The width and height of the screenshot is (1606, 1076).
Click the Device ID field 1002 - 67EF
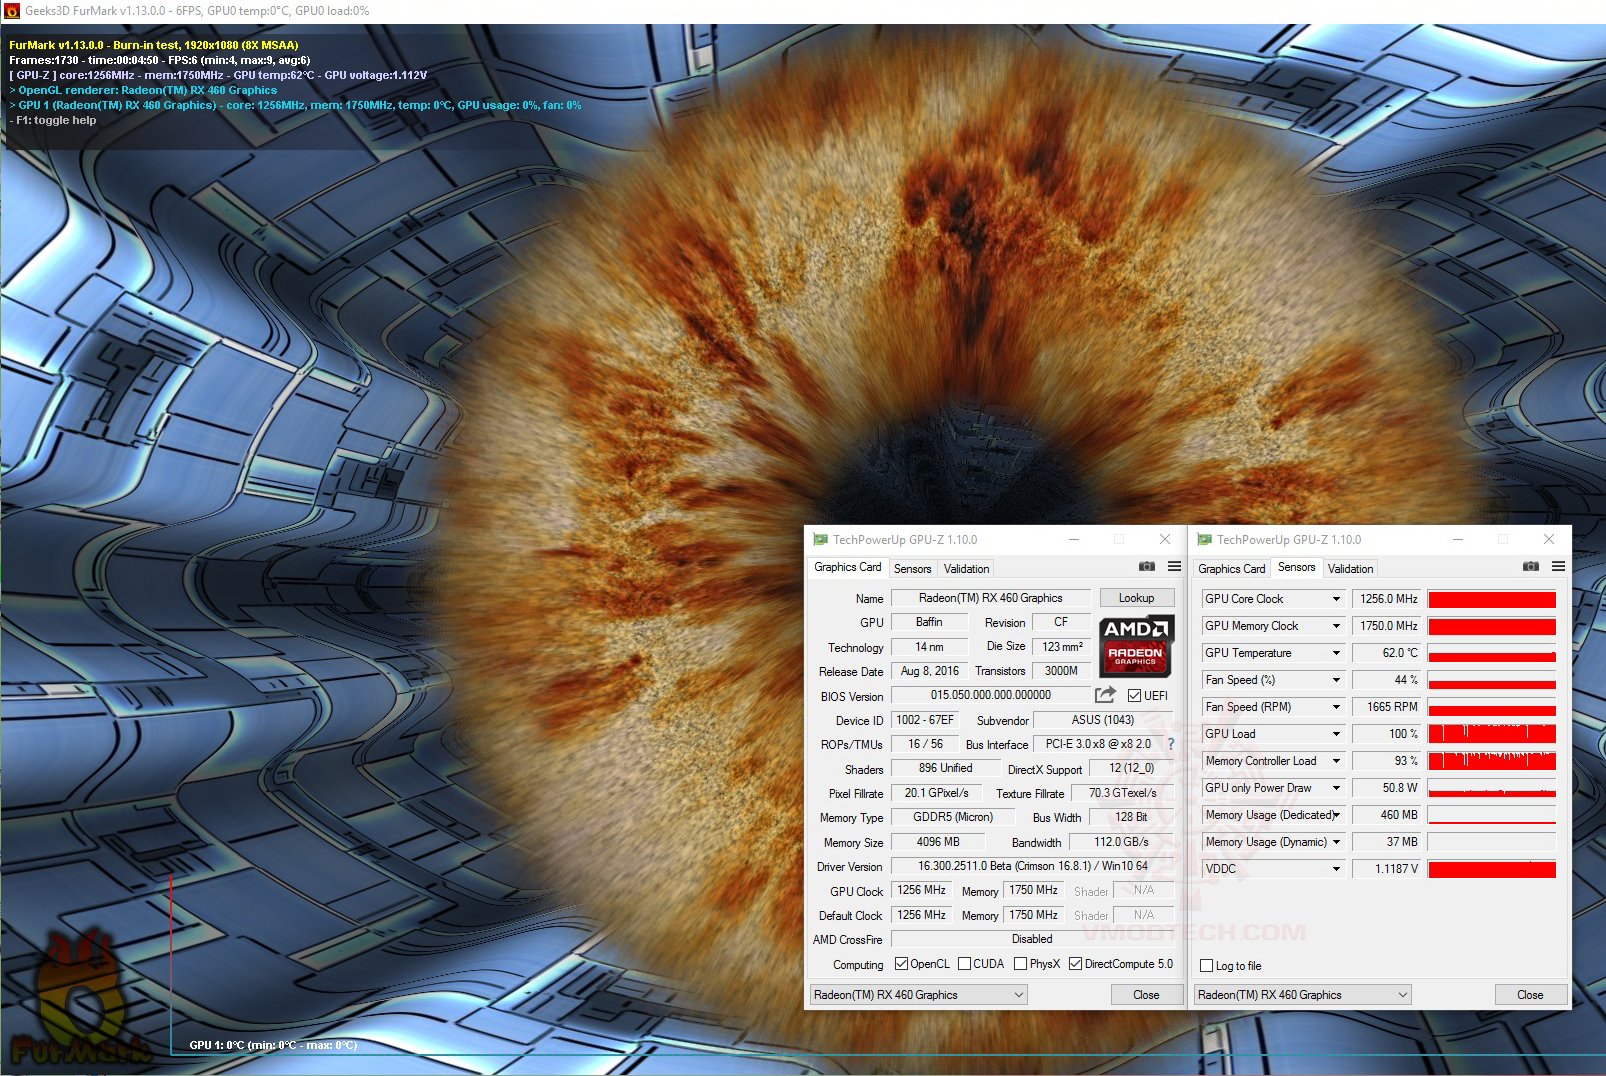(925, 720)
